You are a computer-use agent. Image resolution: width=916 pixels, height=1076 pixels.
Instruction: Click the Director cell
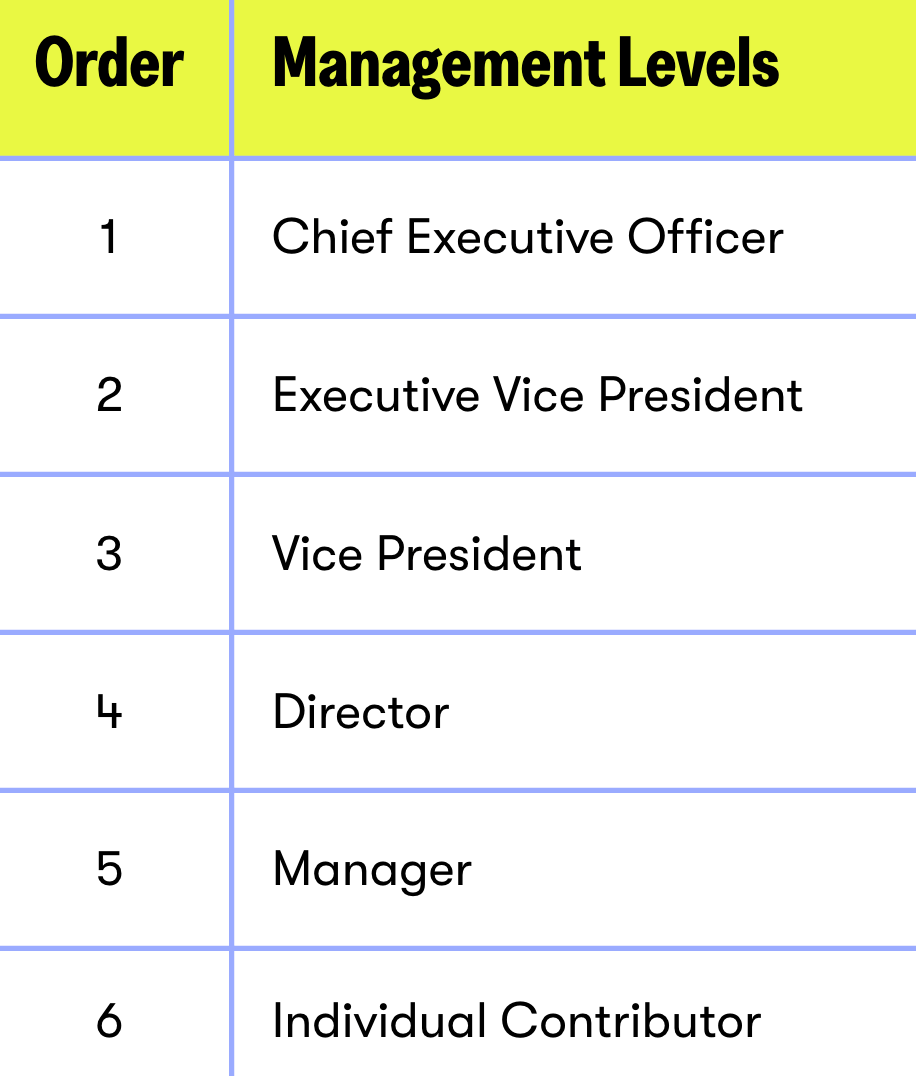(361, 711)
